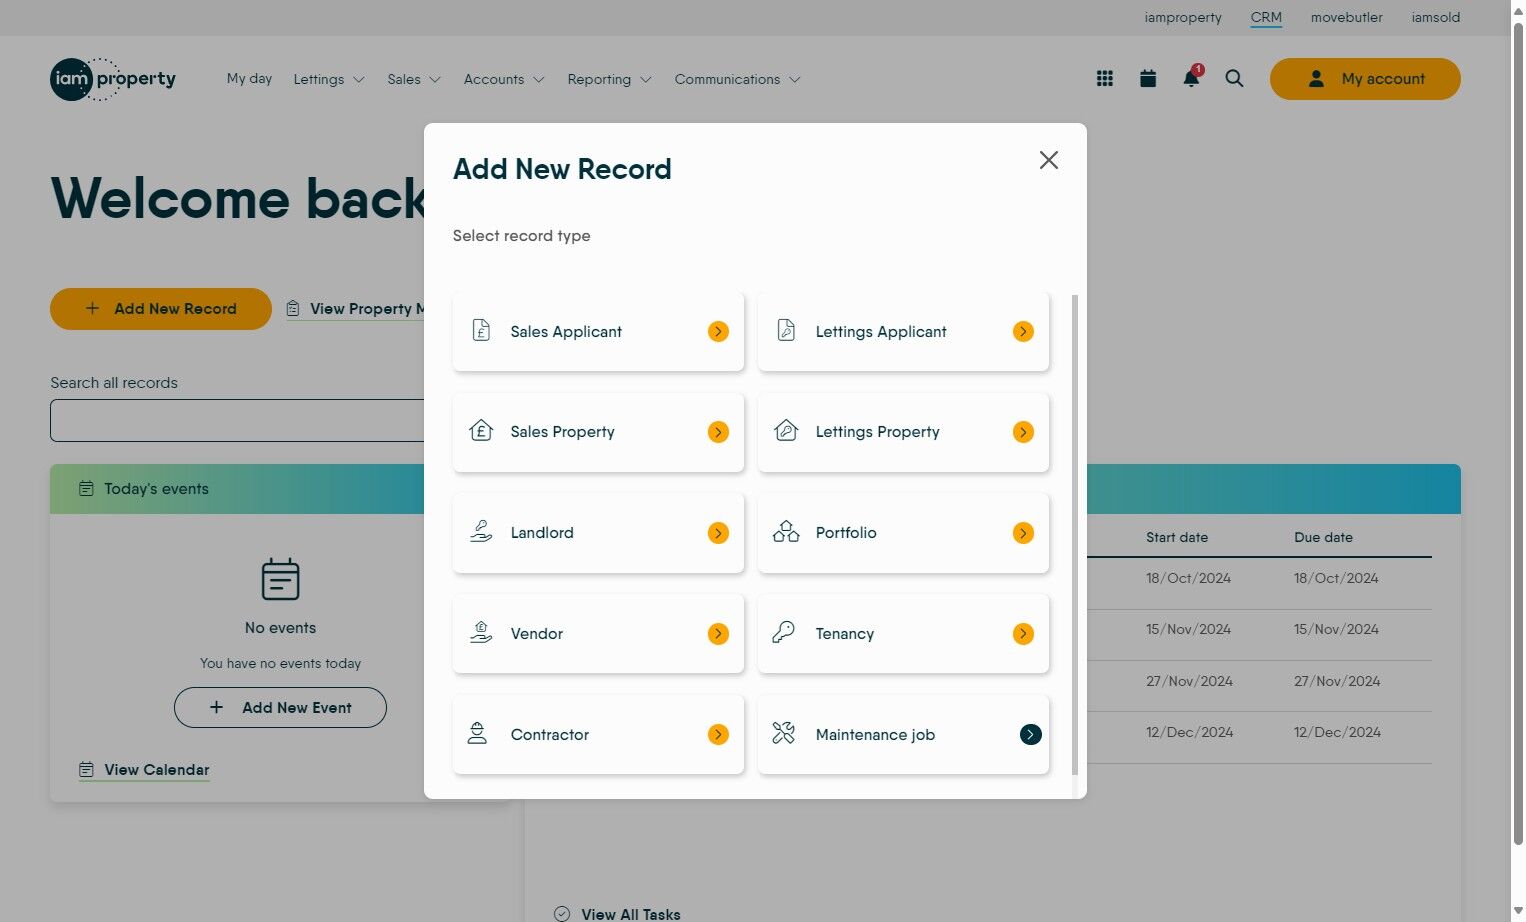Open the My account button

[x=1365, y=79]
